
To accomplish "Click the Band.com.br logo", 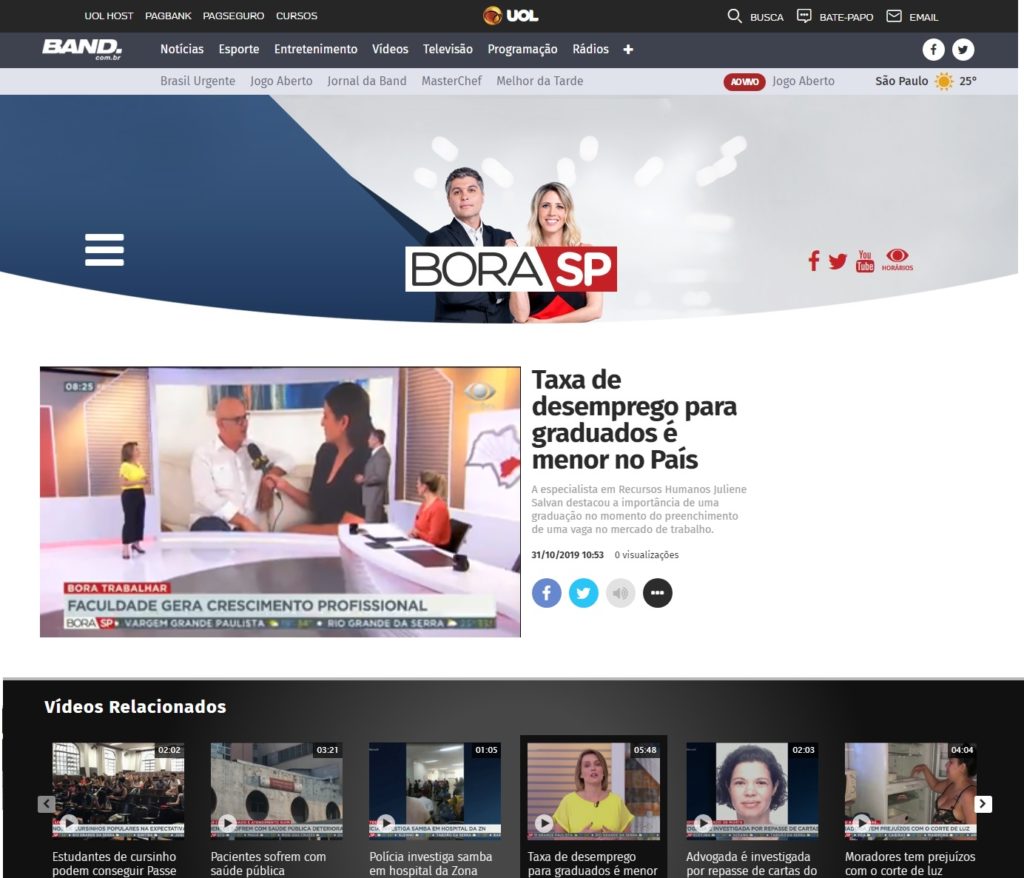I will coord(82,49).
